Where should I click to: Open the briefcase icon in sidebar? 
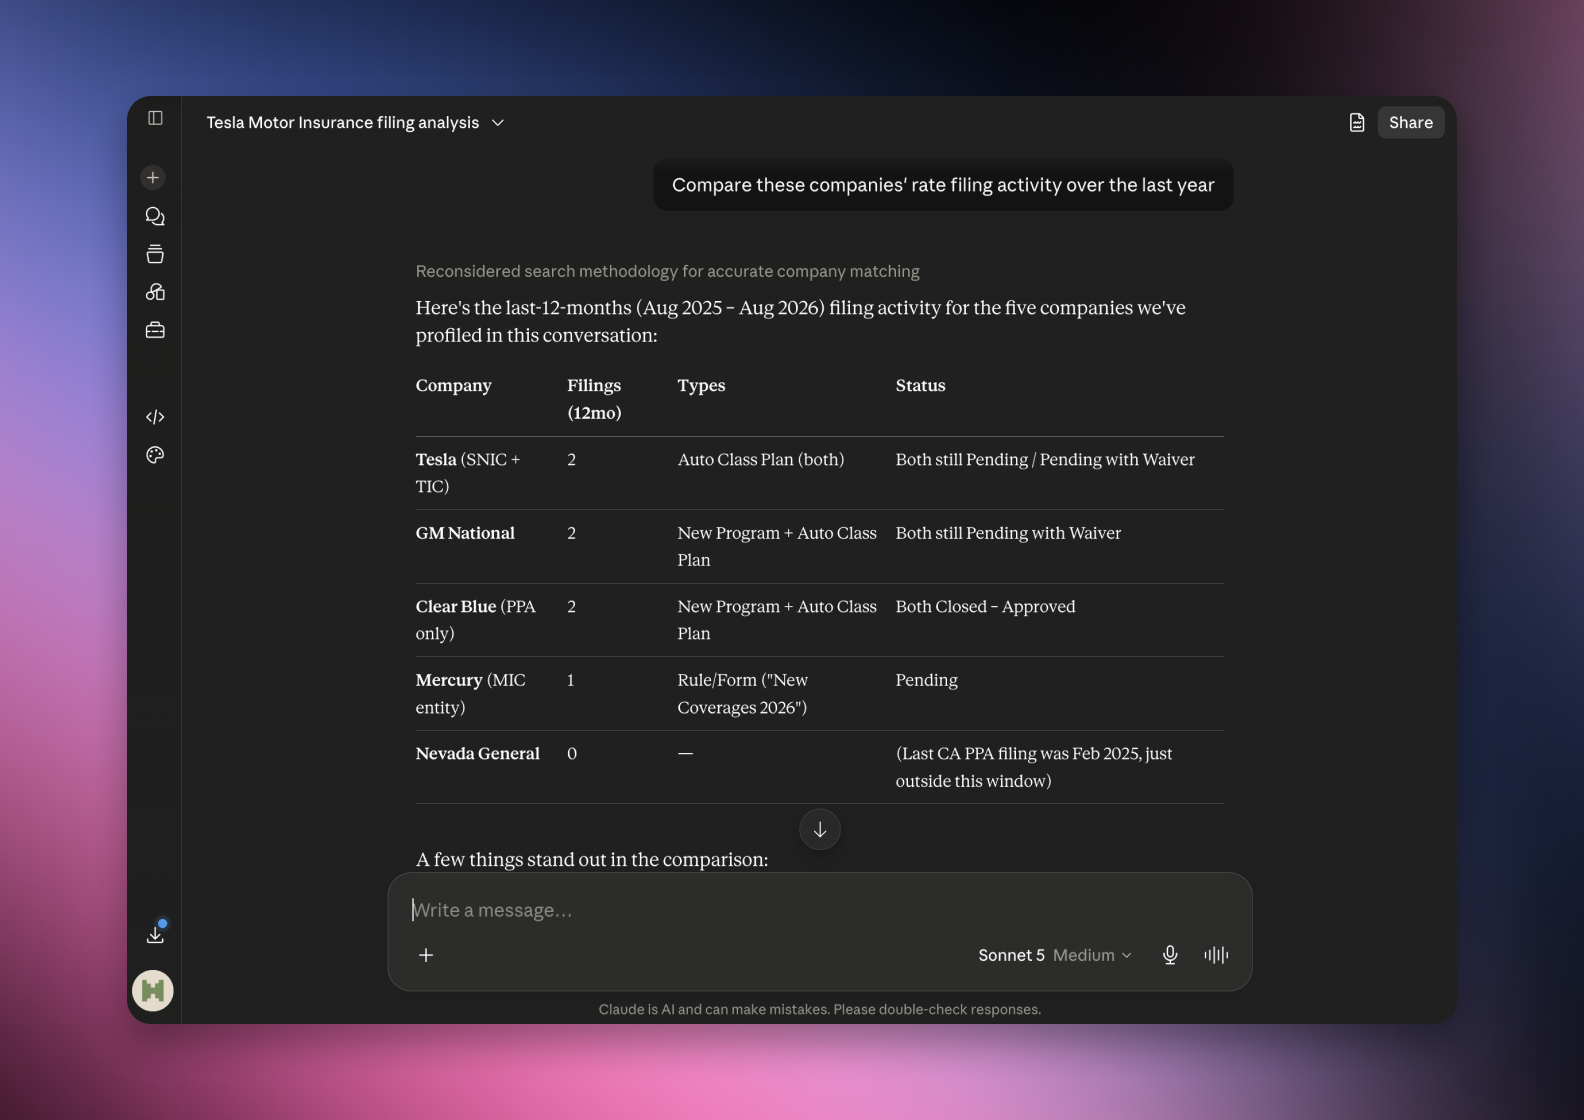point(155,330)
